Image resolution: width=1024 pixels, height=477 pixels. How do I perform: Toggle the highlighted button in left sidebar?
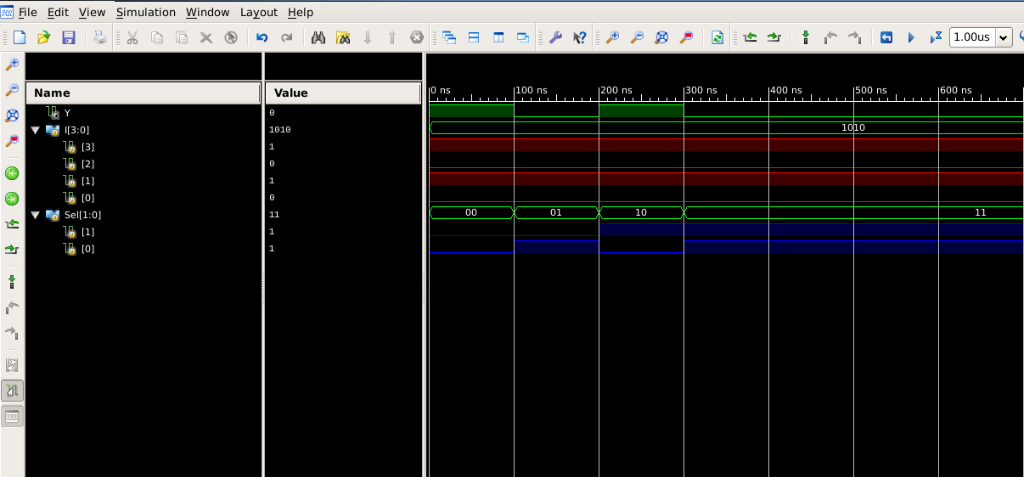[x=13, y=390]
